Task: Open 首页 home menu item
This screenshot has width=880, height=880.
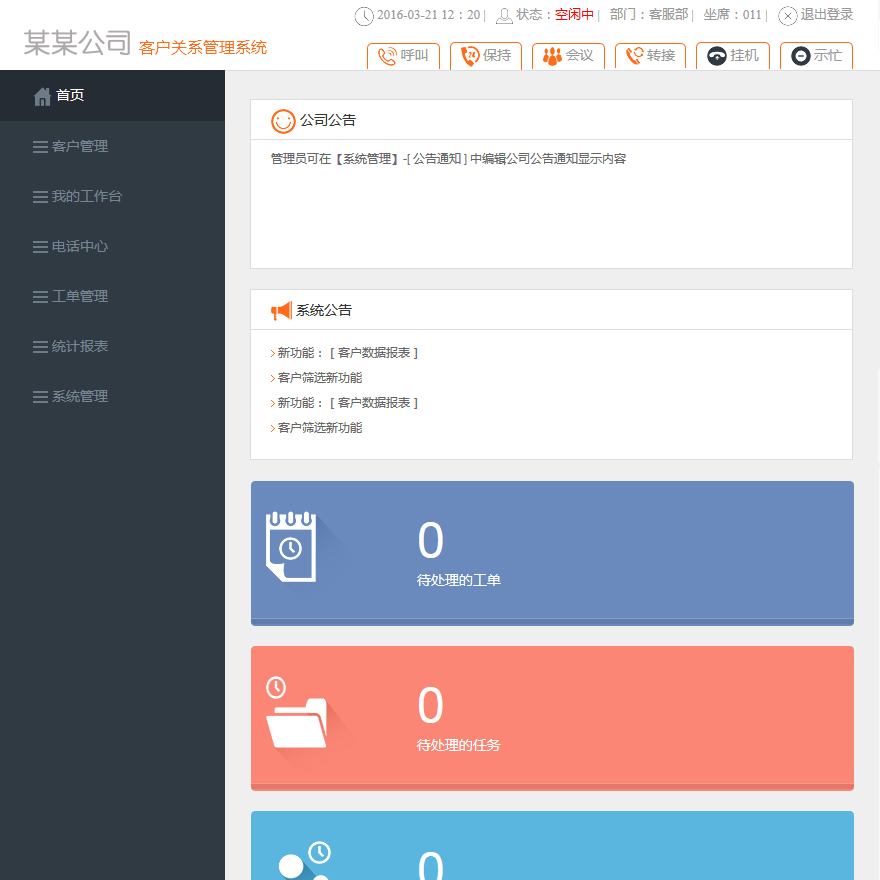Action: click(112, 95)
